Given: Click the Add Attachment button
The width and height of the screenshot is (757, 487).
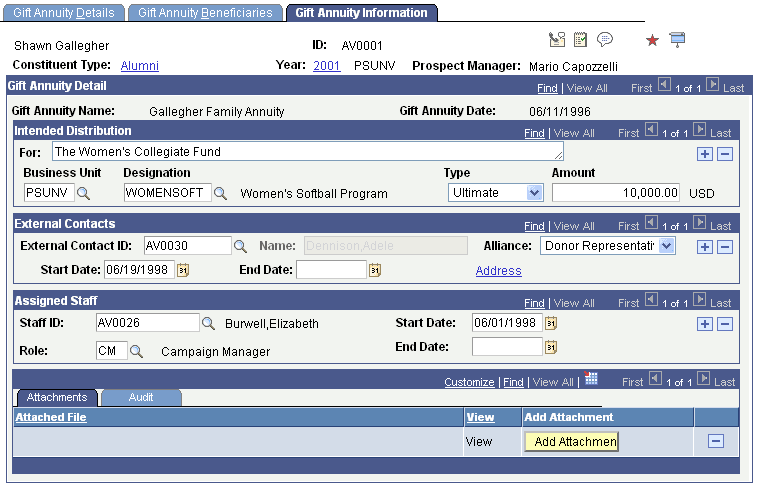Looking at the screenshot, I should coord(571,442).
